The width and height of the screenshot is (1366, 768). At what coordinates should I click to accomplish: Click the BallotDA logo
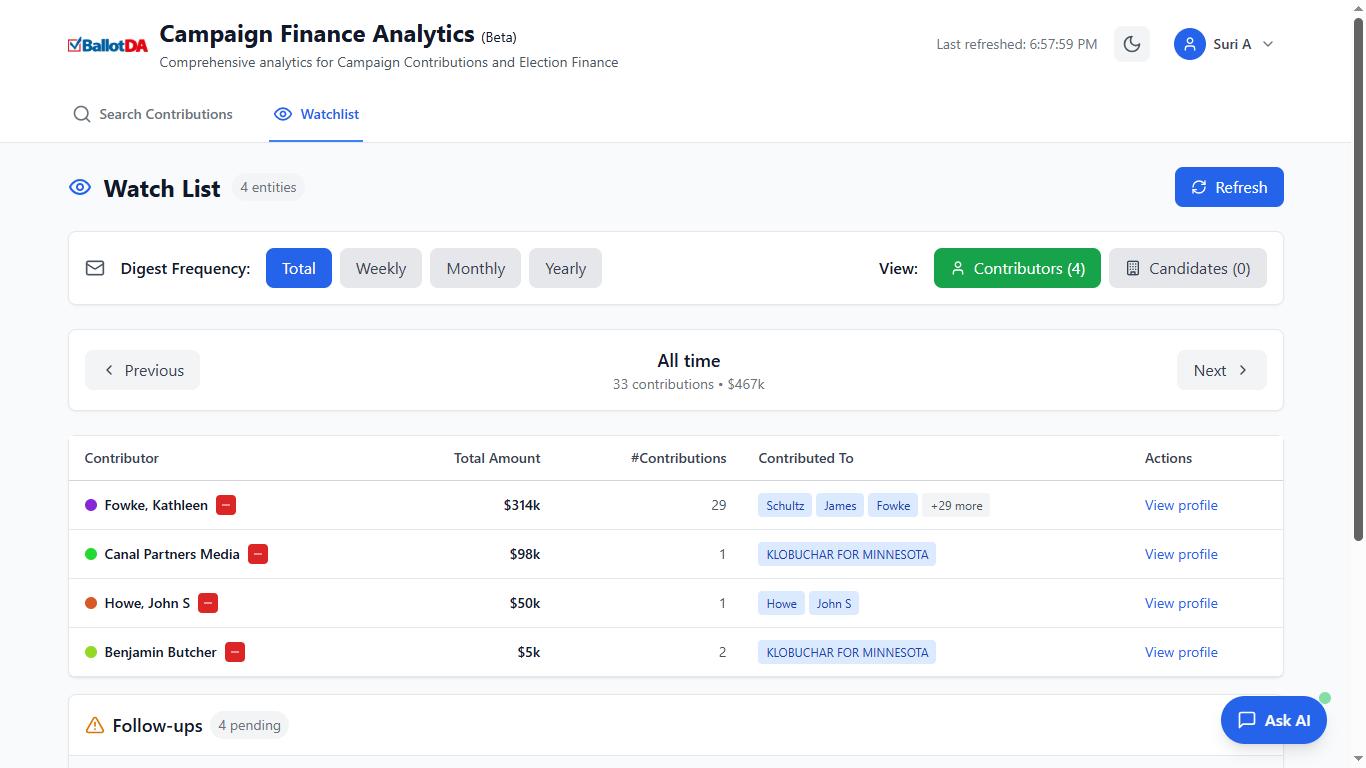coord(107,43)
